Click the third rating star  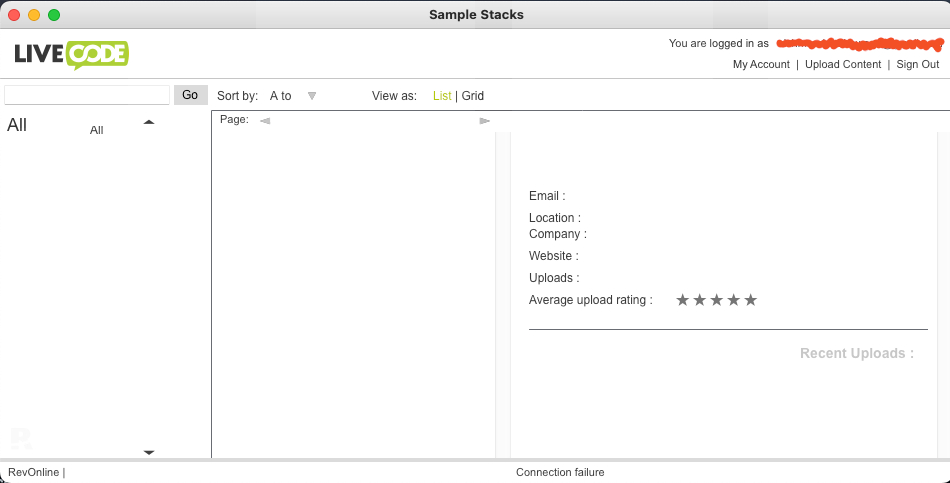pyautogui.click(x=717, y=300)
